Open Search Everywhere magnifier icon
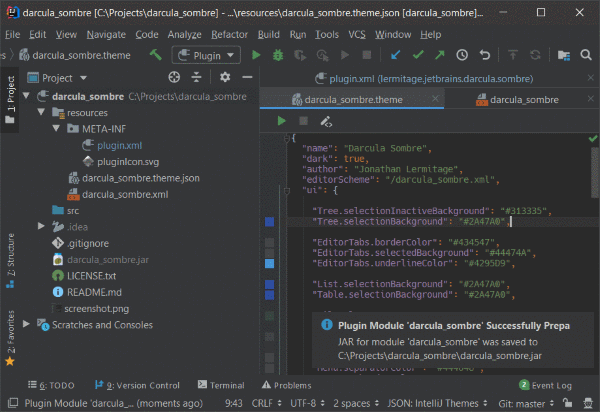 [x=586, y=55]
